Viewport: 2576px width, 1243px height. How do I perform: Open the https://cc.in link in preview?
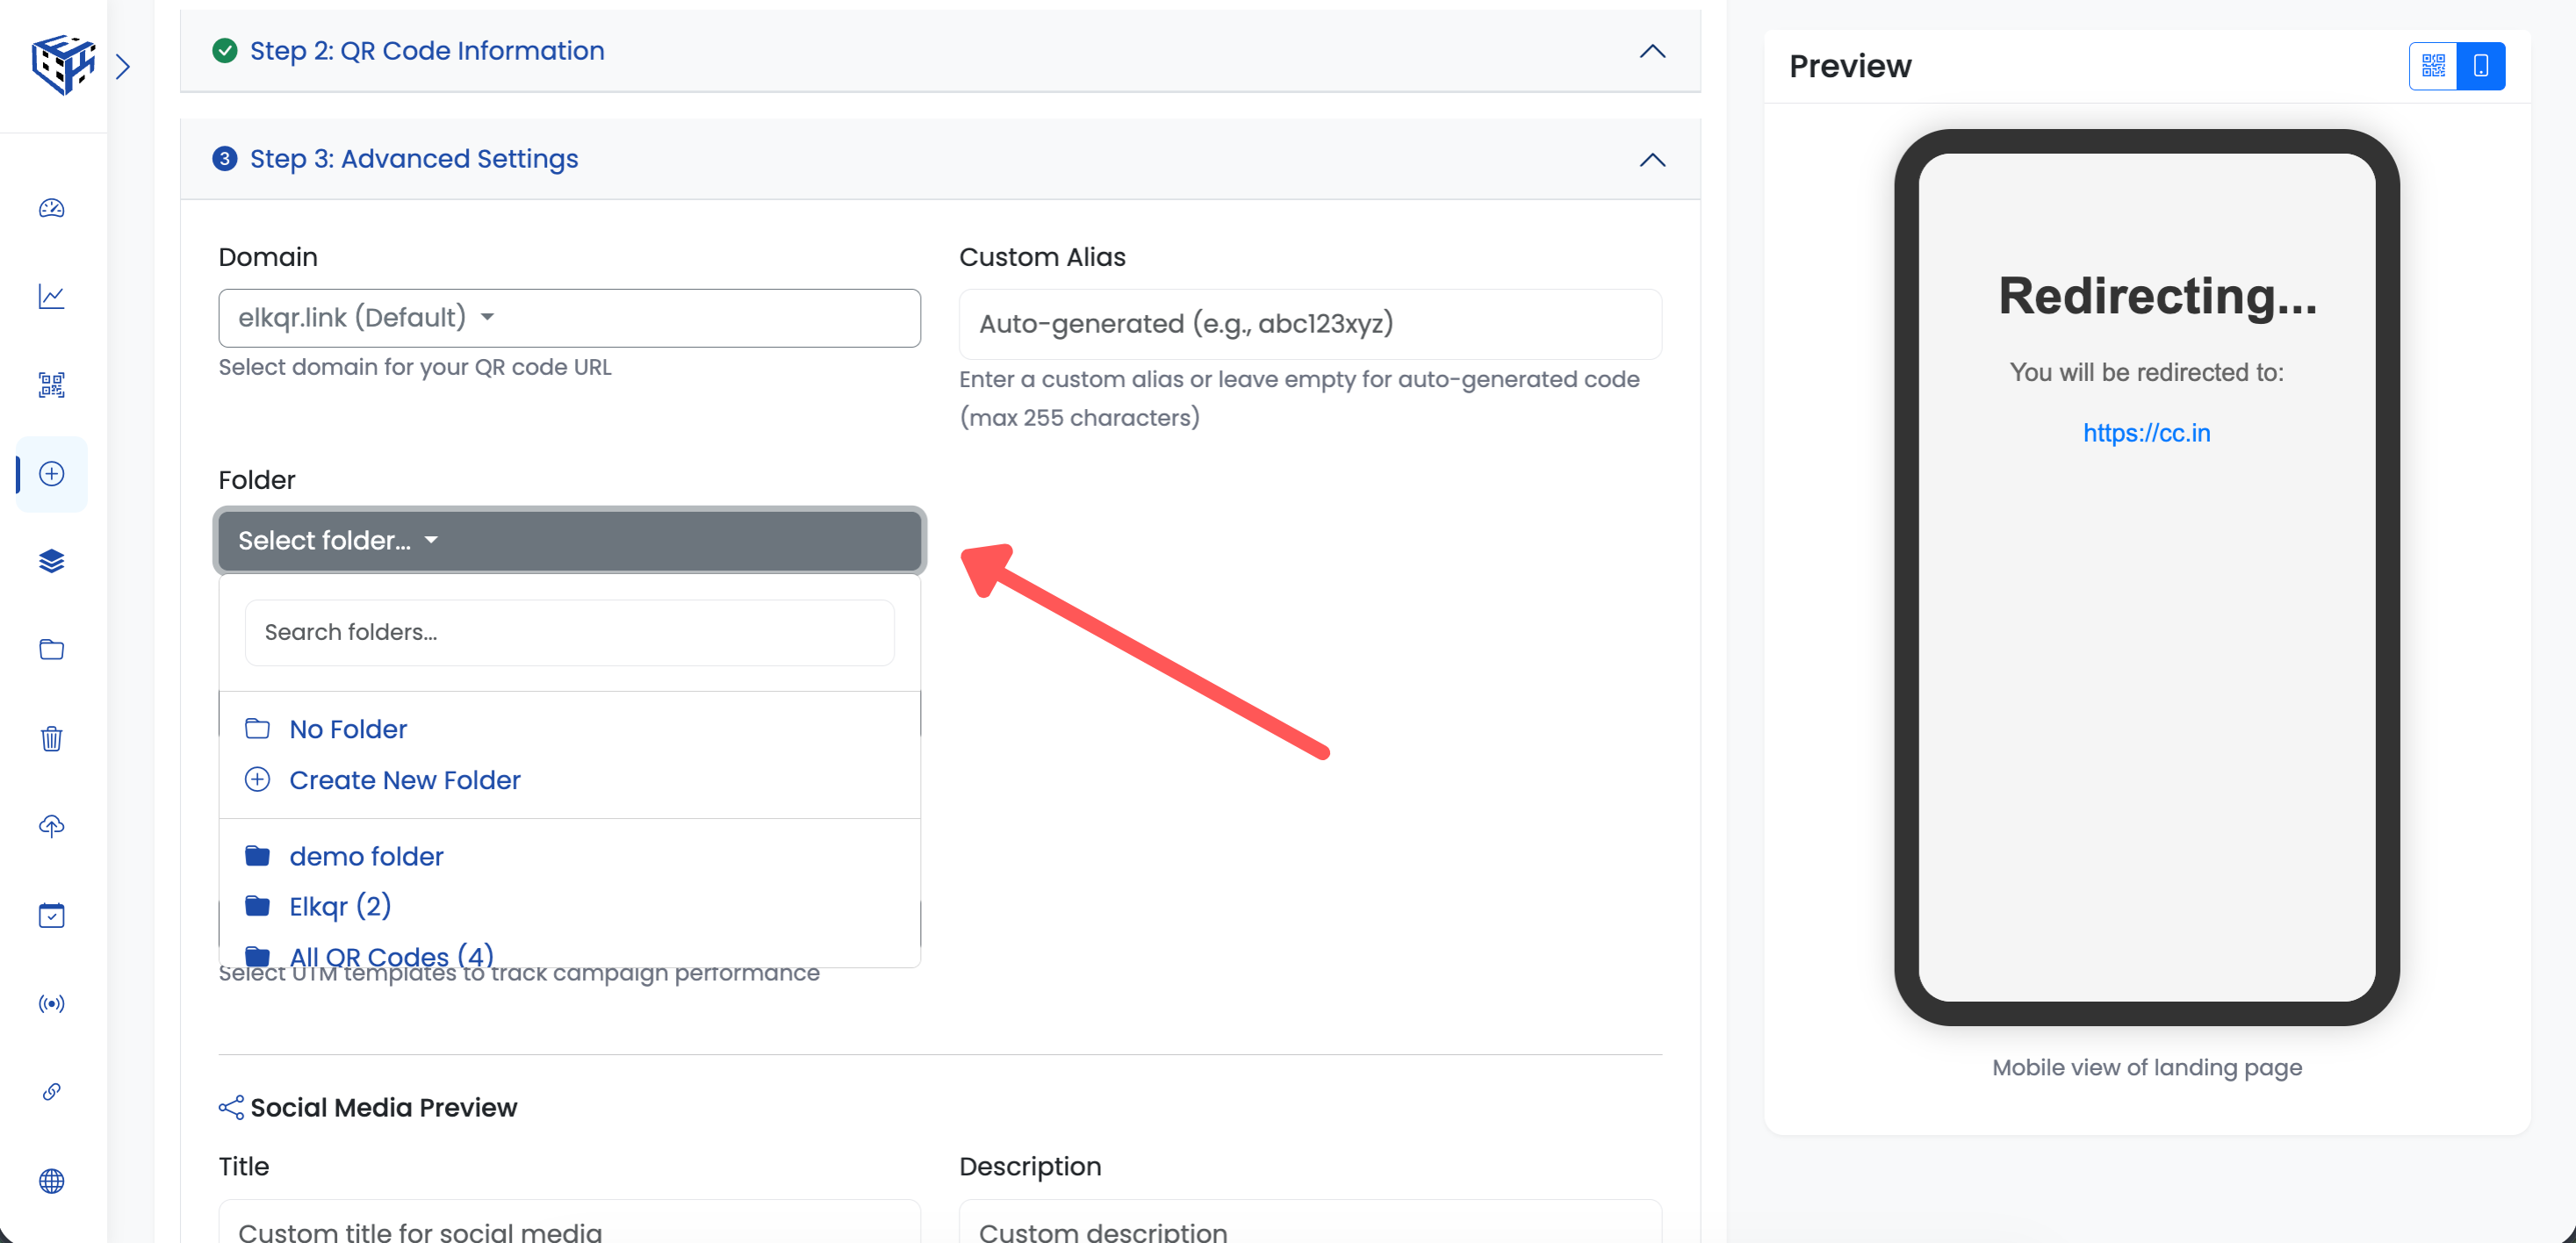[x=2146, y=433]
